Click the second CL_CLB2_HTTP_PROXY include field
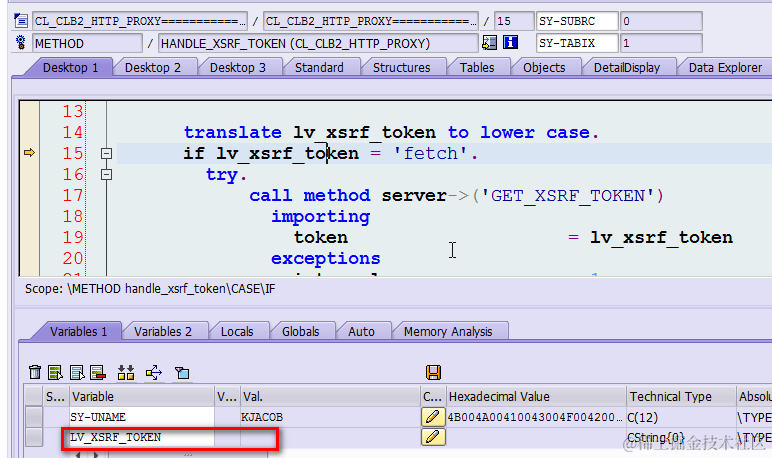The height and width of the screenshot is (458, 772). click(x=371, y=21)
